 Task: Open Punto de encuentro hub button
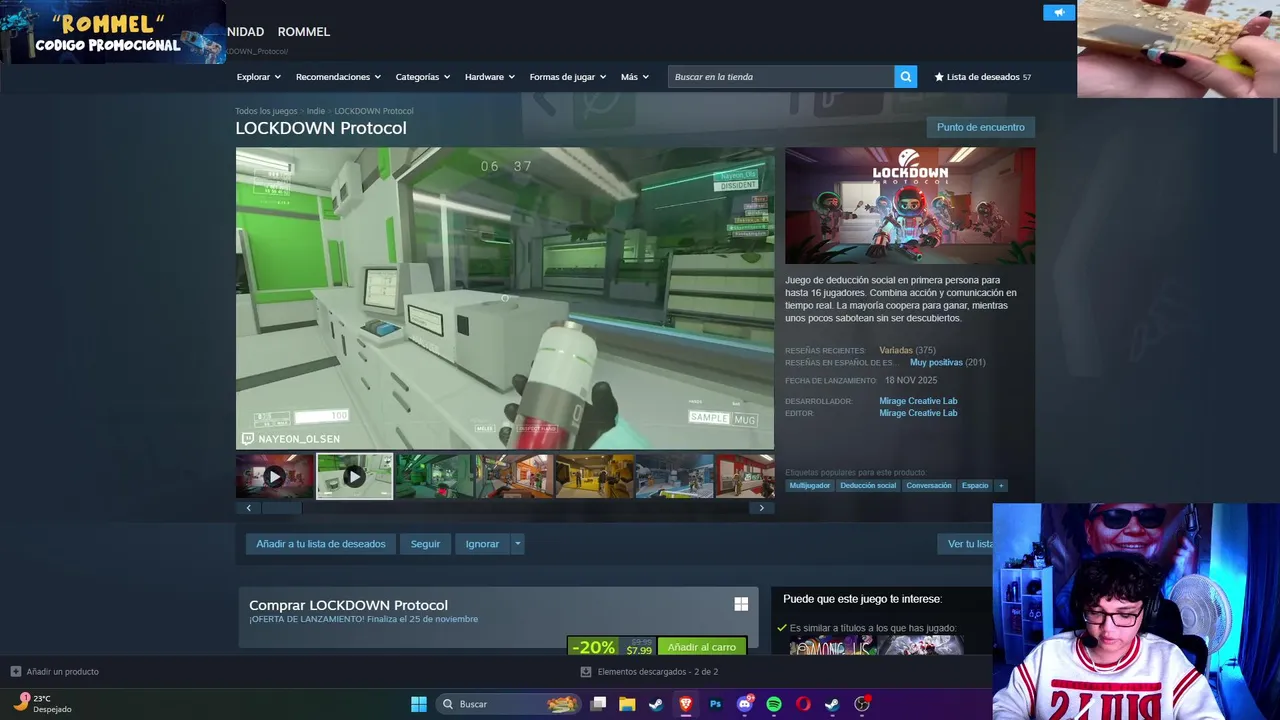[x=981, y=127]
